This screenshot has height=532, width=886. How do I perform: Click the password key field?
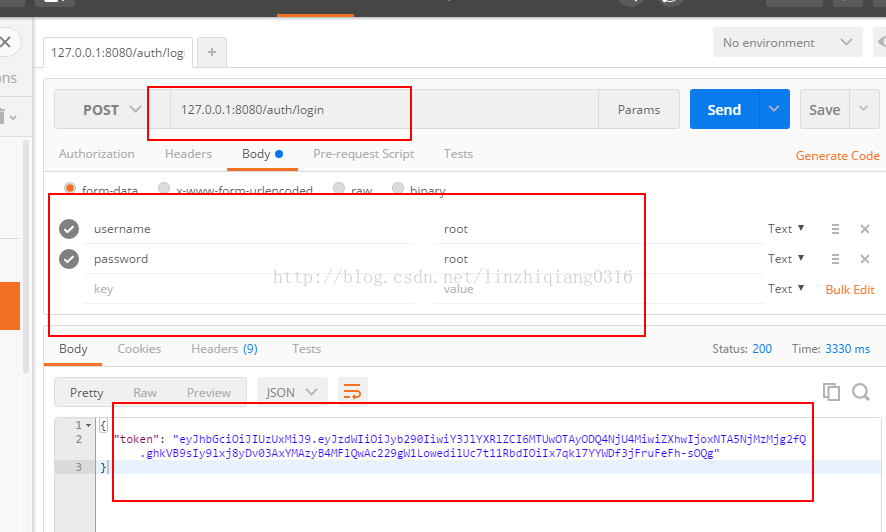(249, 259)
